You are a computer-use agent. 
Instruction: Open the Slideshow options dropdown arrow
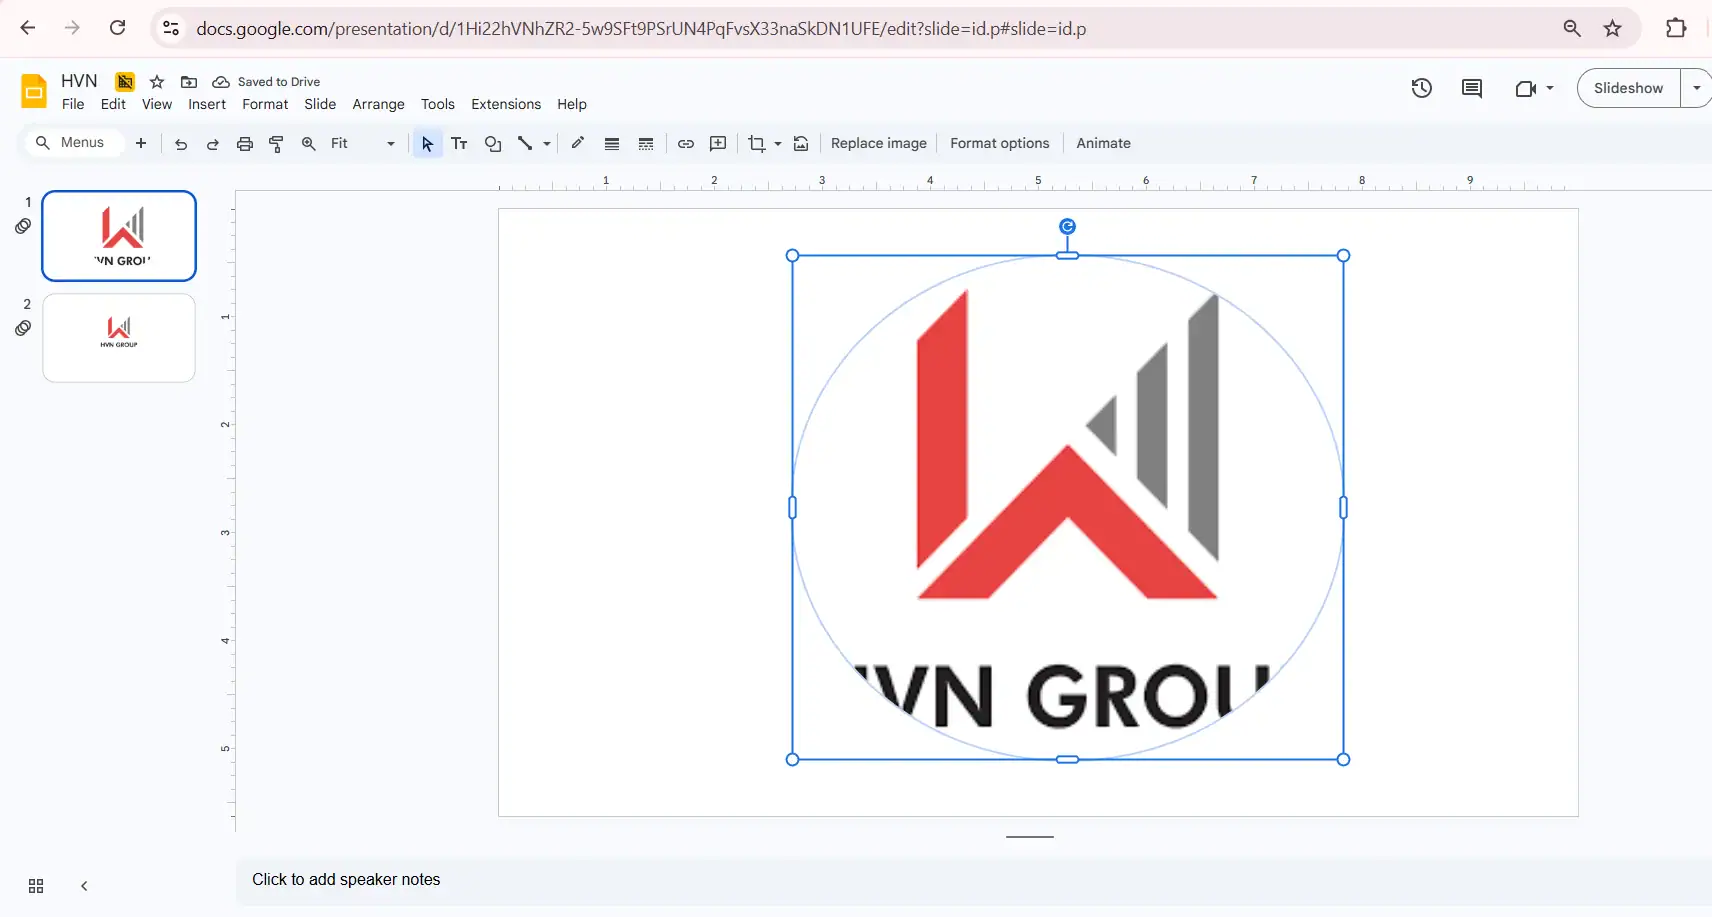[x=1697, y=88]
